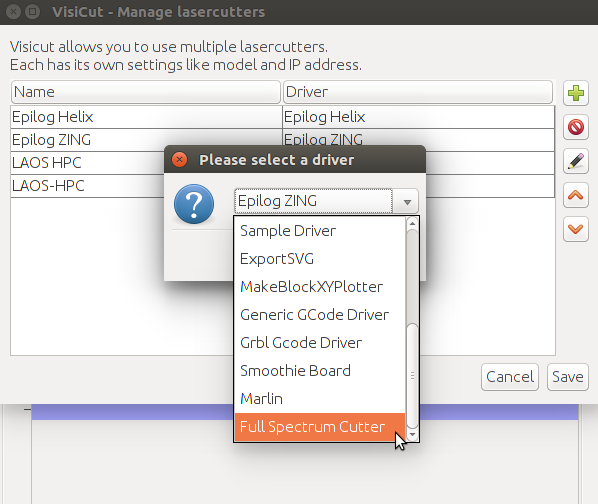598x504 pixels.
Task: Click the blue question mark icon
Action: (194, 204)
